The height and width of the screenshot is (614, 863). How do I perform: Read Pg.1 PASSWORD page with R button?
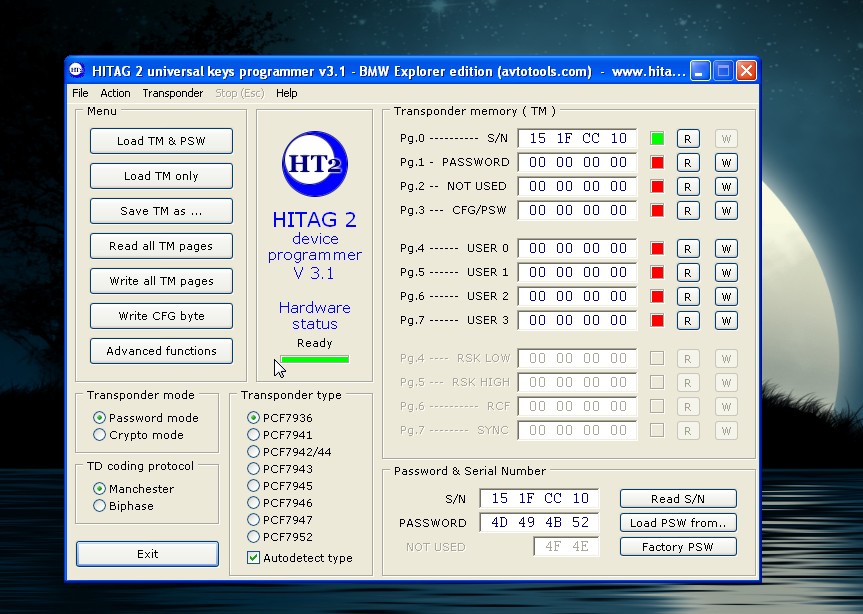[x=687, y=163]
